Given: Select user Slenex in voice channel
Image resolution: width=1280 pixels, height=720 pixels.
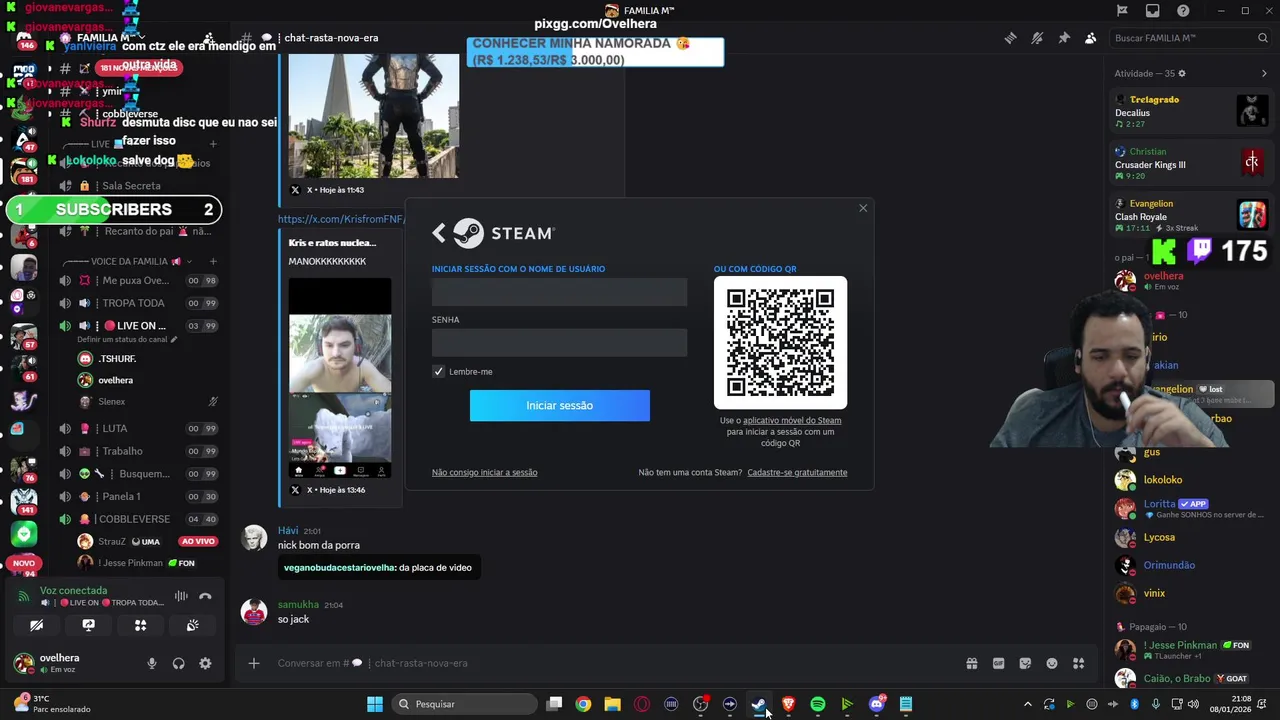Looking at the screenshot, I should [146, 402].
